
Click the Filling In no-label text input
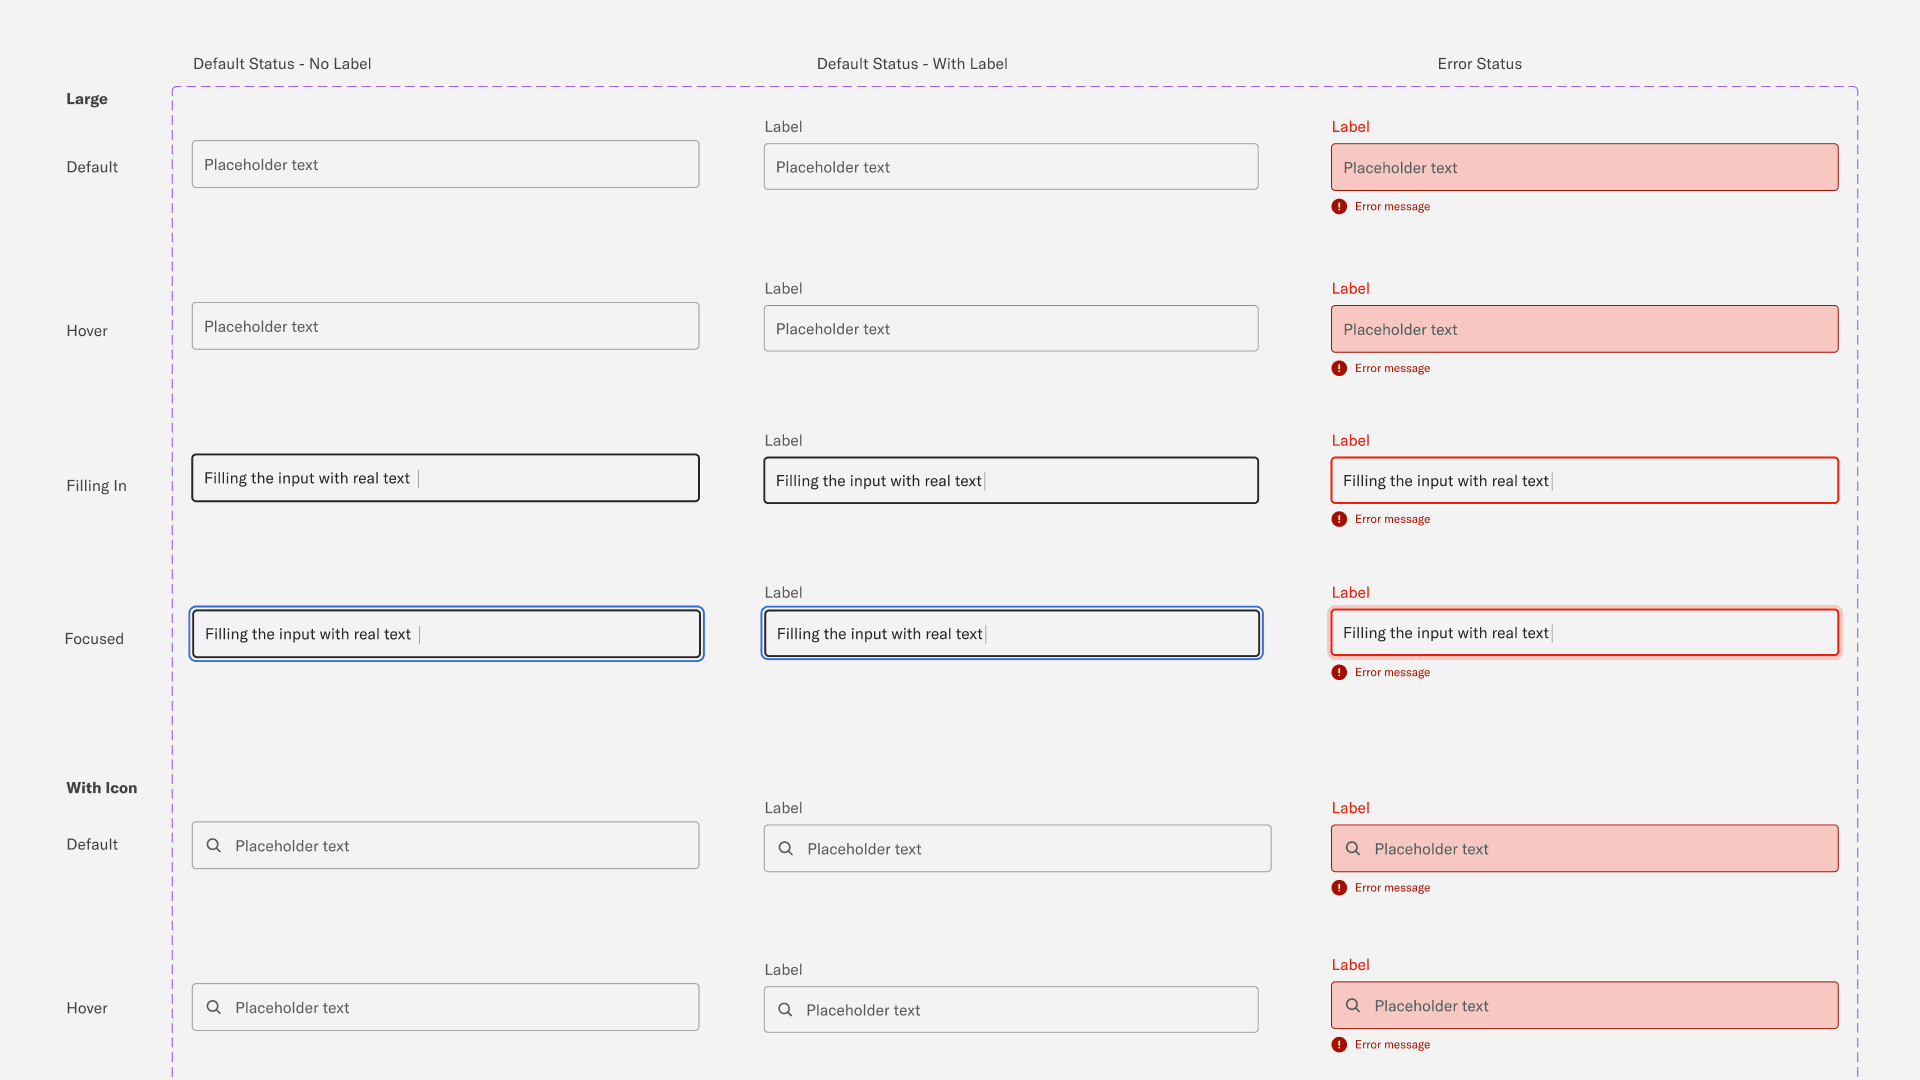coord(445,479)
